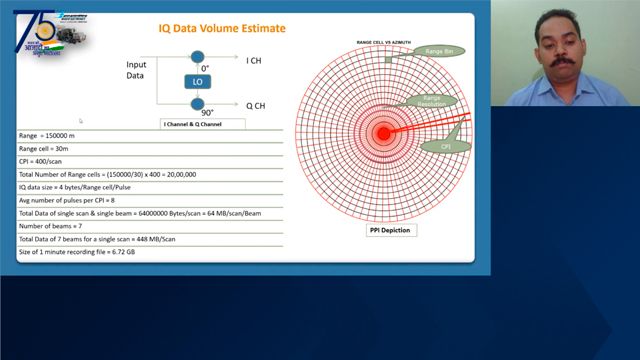Click the I Channel & Q Channel caption
The width and height of the screenshot is (640, 360).
(203, 124)
